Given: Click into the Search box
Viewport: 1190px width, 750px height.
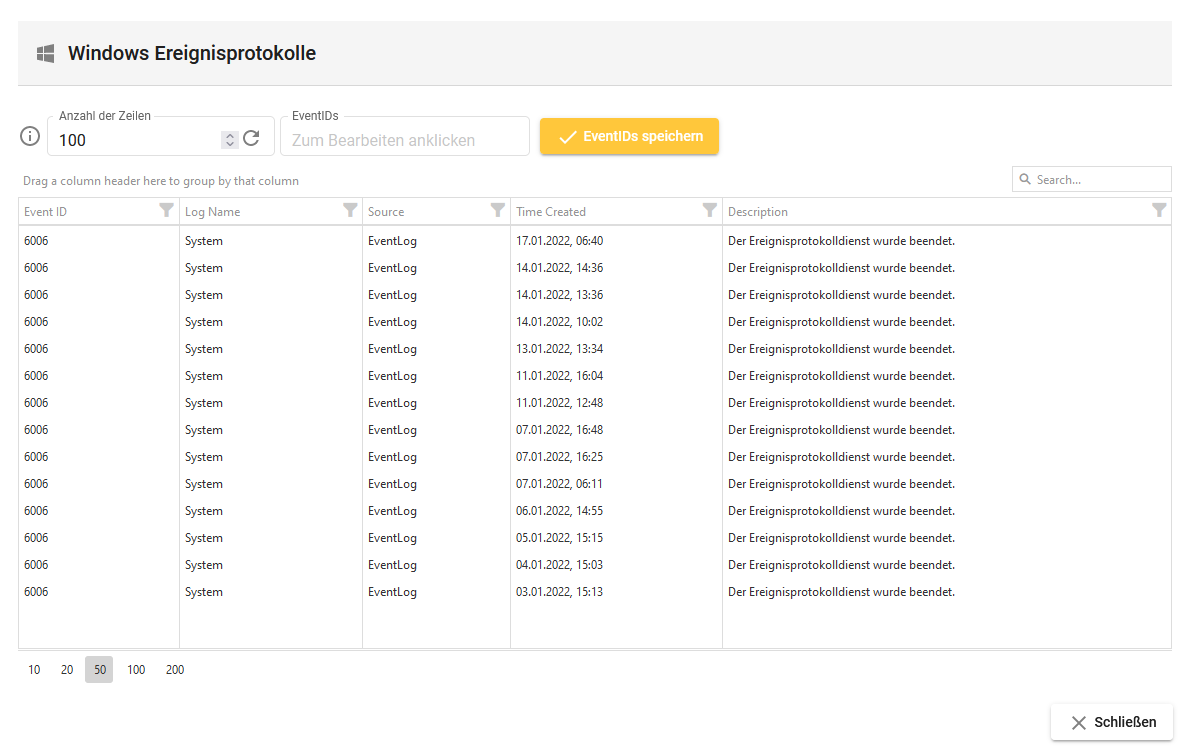Looking at the screenshot, I should (x=1098, y=180).
